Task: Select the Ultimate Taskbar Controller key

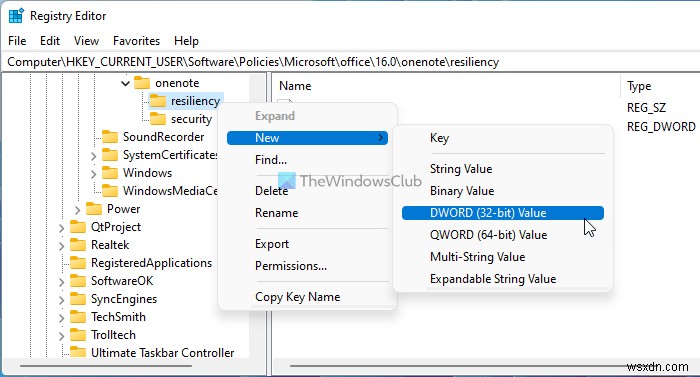Action: (x=162, y=352)
